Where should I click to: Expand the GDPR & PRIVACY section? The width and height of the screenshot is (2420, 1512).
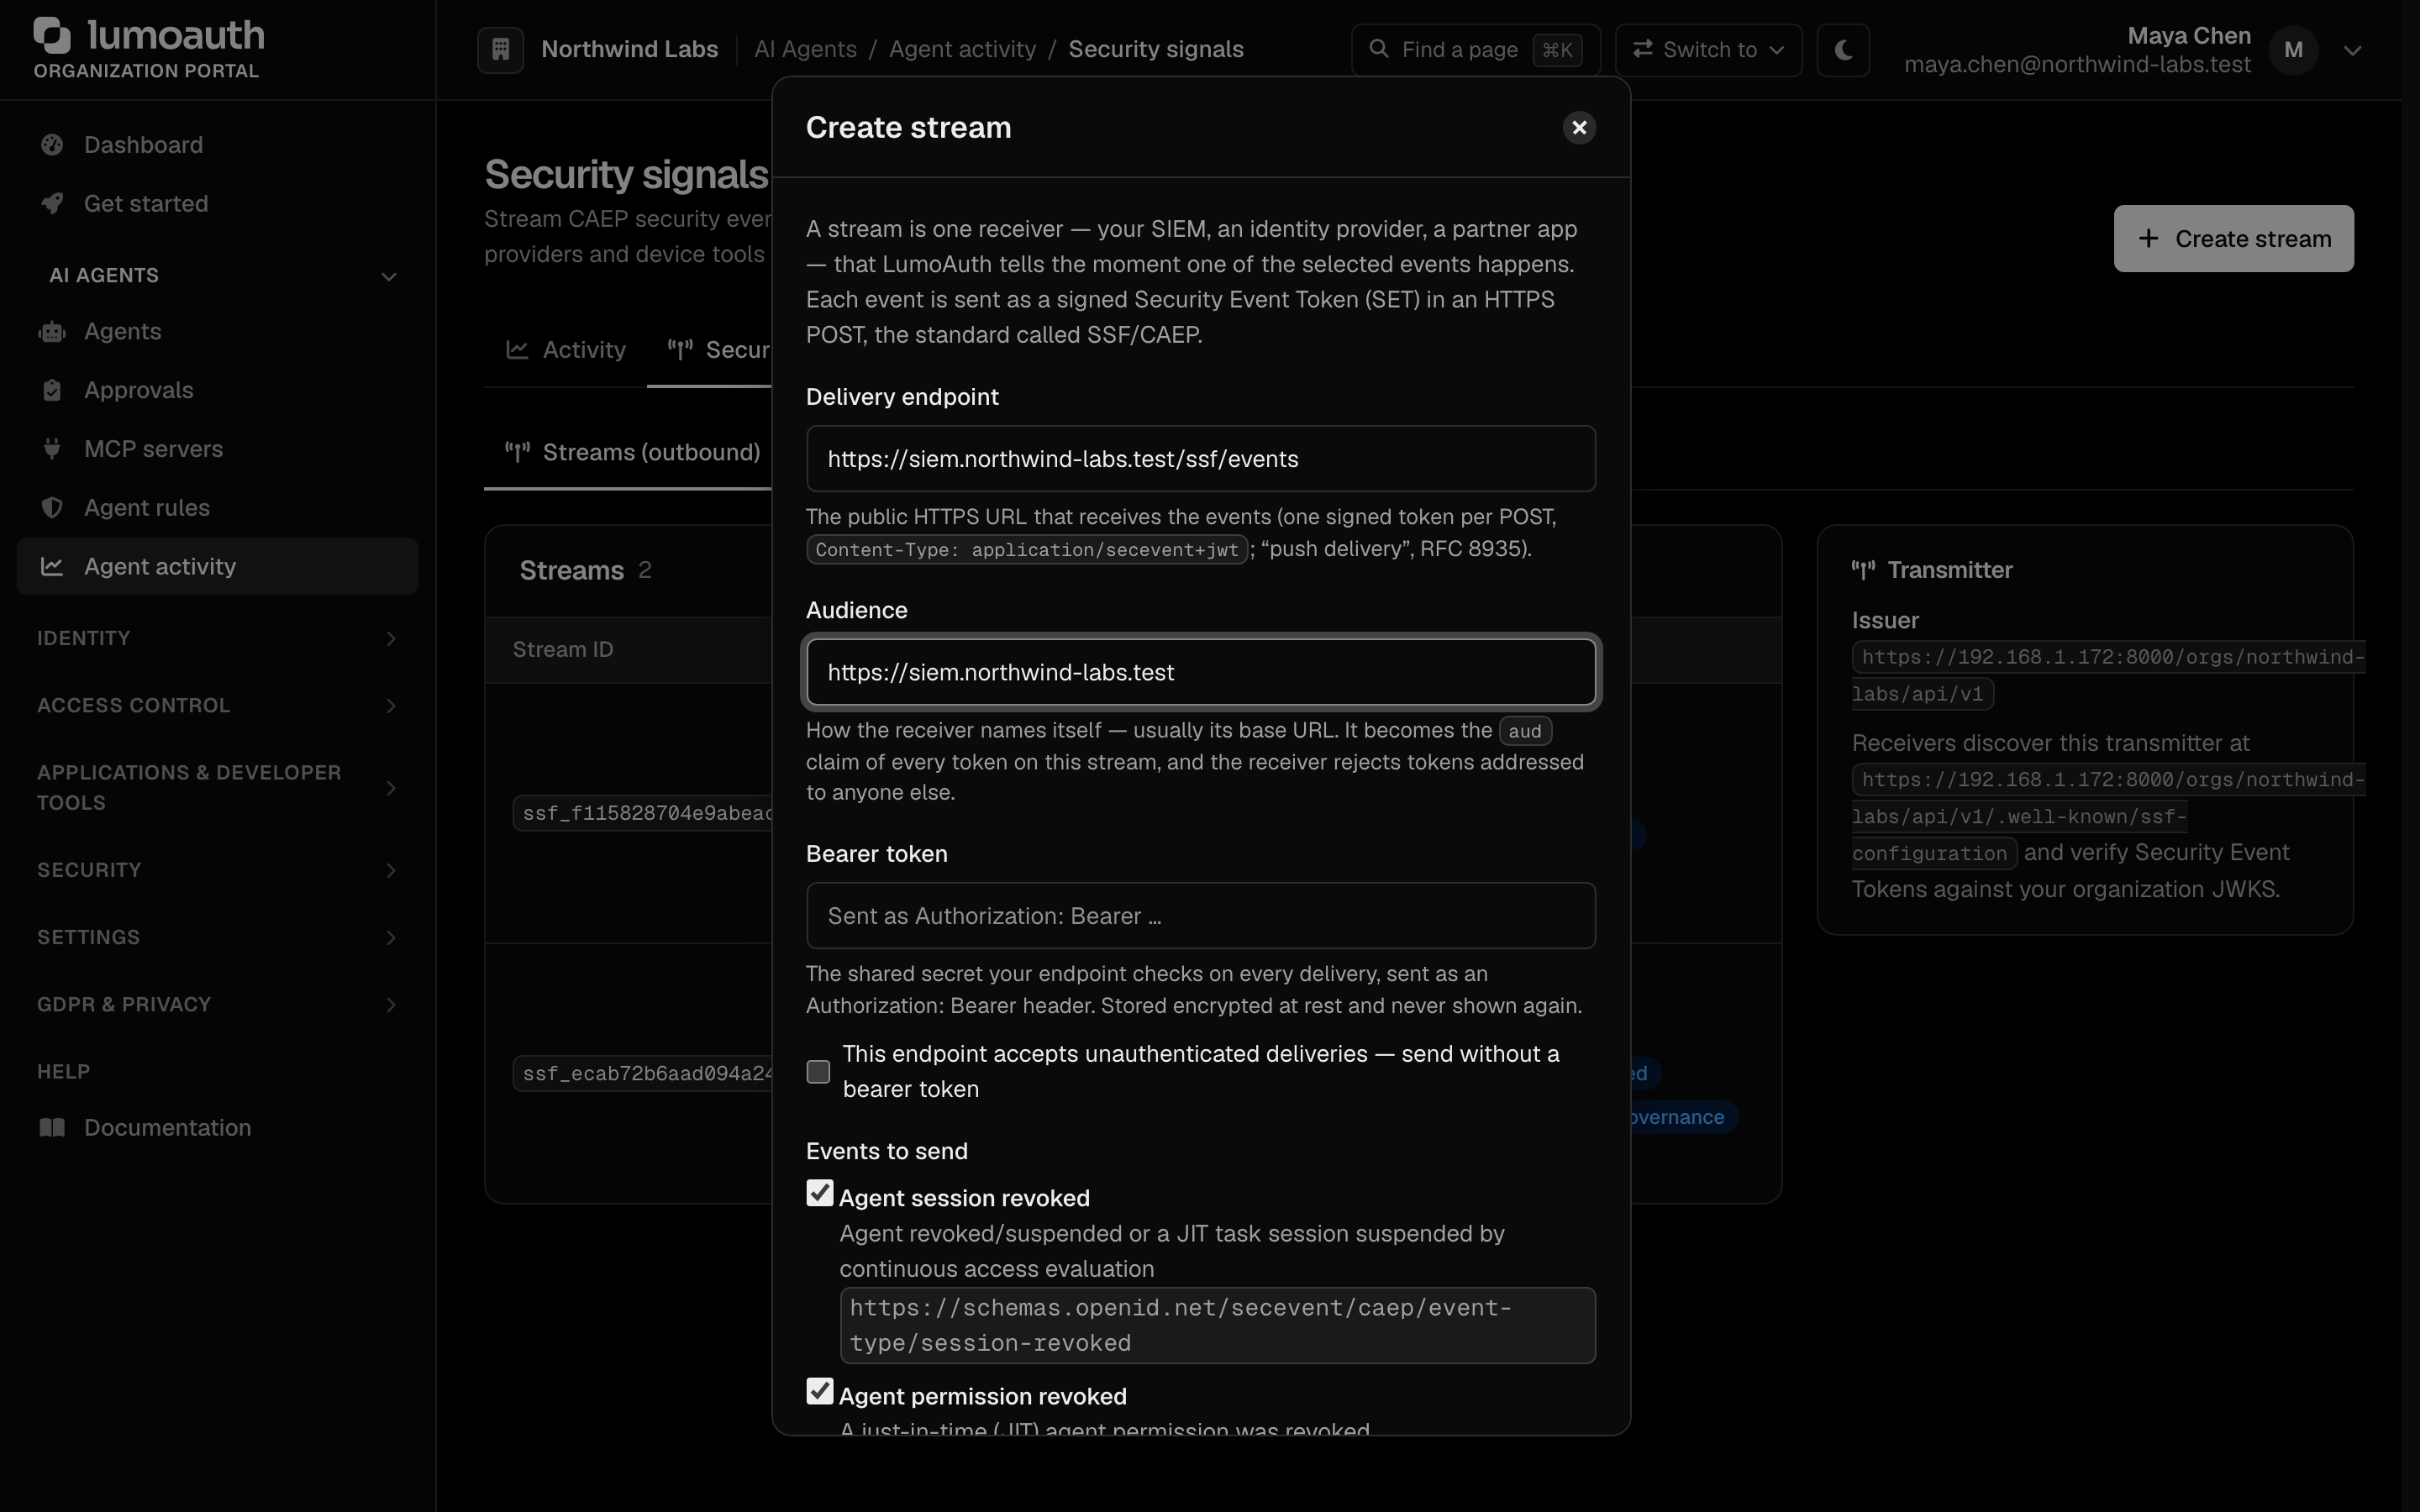217,1004
